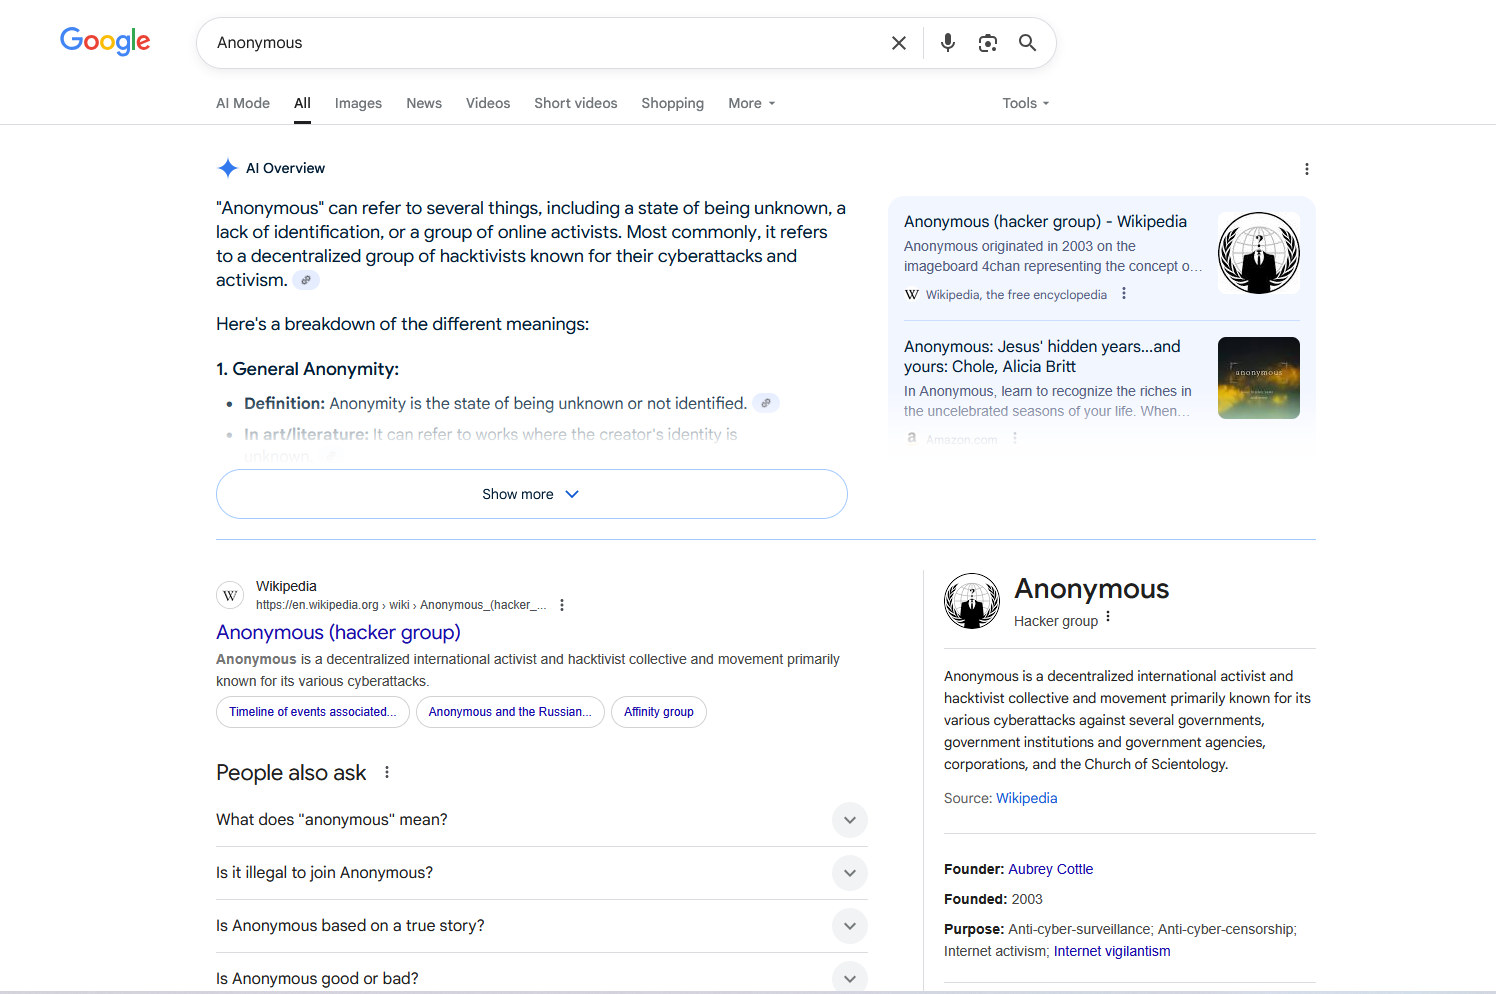Open the Anonymous book cover thumbnail

click(x=1259, y=378)
